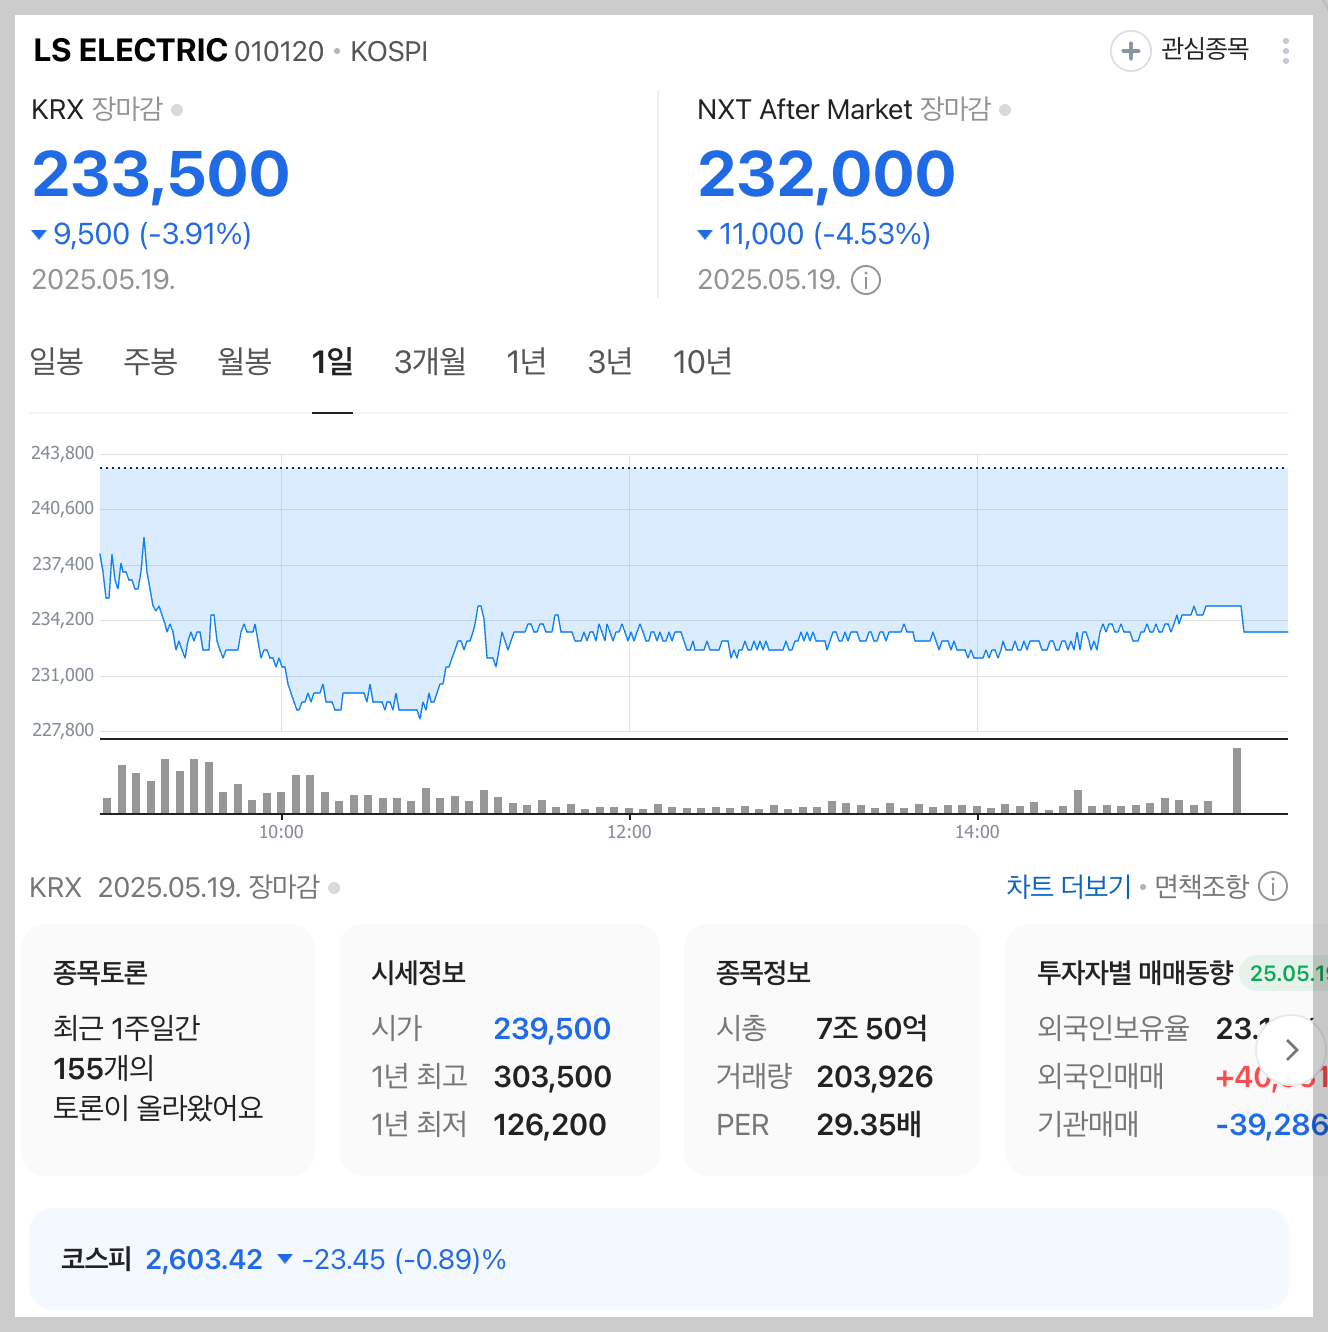The image size is (1328, 1332).
Task: Click the 25.05.19 date badge
Action: [x=1285, y=974]
